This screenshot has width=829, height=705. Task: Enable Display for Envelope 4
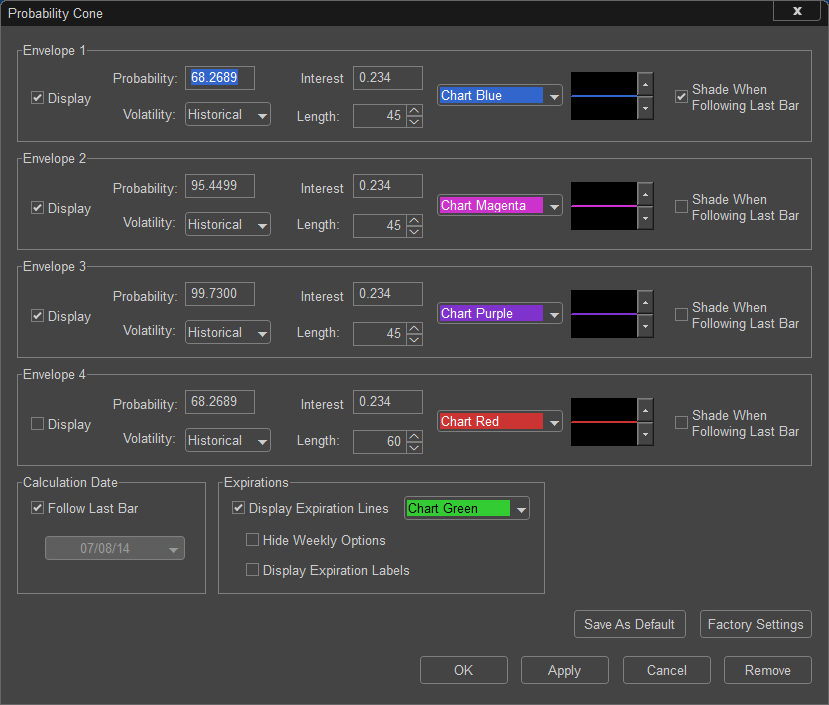[38, 424]
